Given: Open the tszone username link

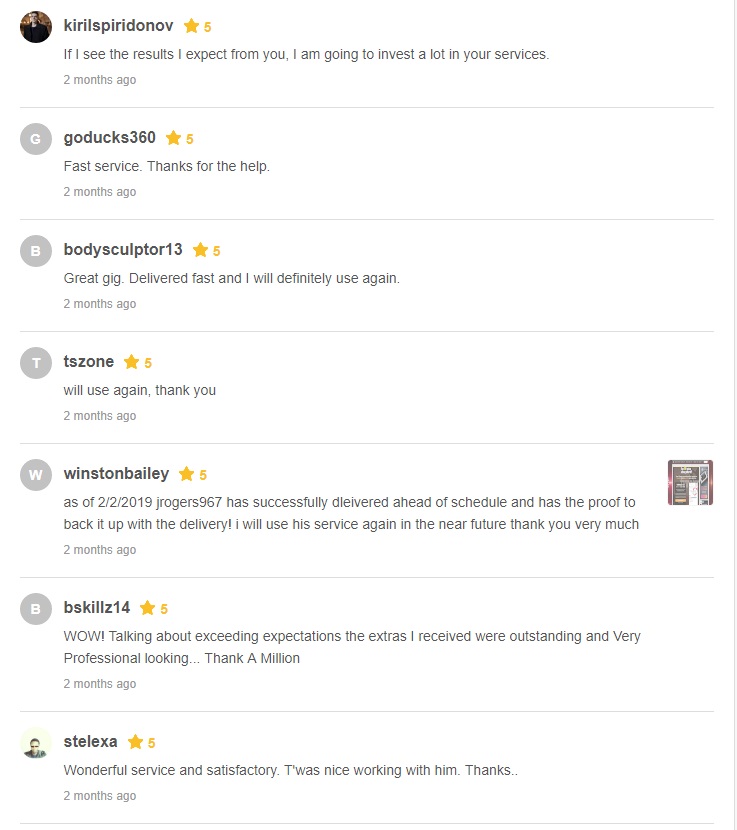Looking at the screenshot, I should 89,362.
